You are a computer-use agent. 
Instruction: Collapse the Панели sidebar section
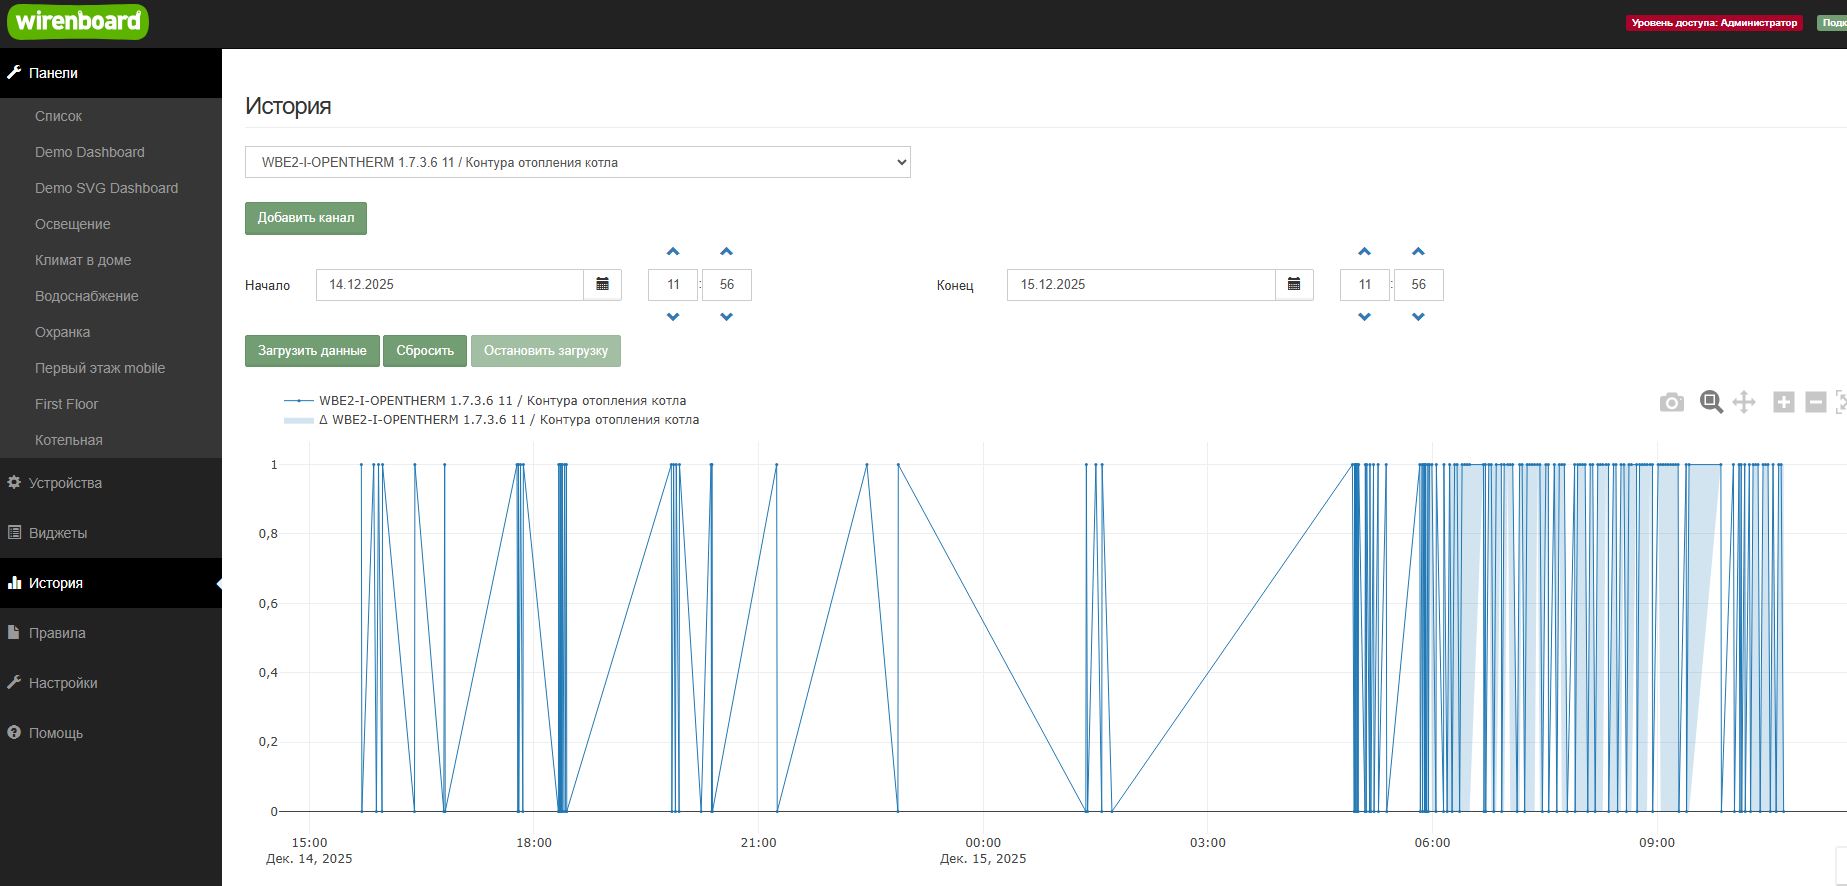tap(53, 73)
